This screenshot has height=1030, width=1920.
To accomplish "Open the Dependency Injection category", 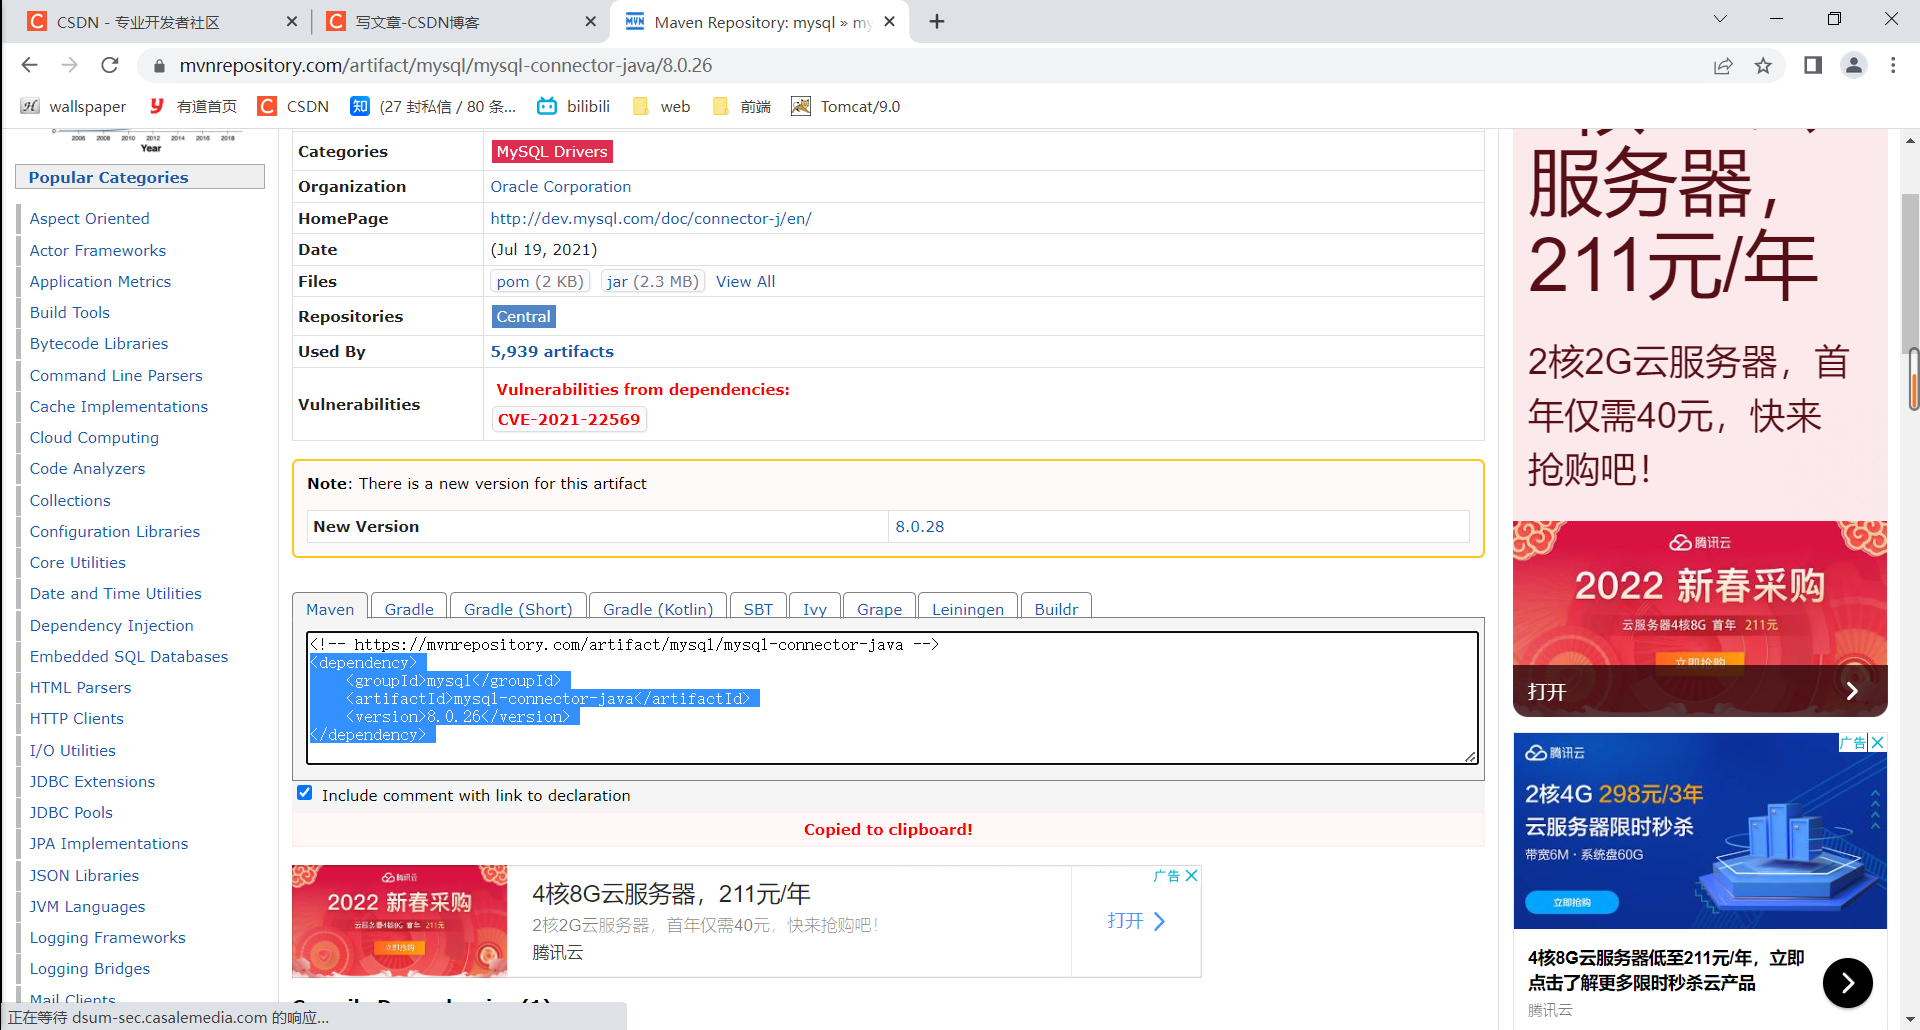I will 112,625.
